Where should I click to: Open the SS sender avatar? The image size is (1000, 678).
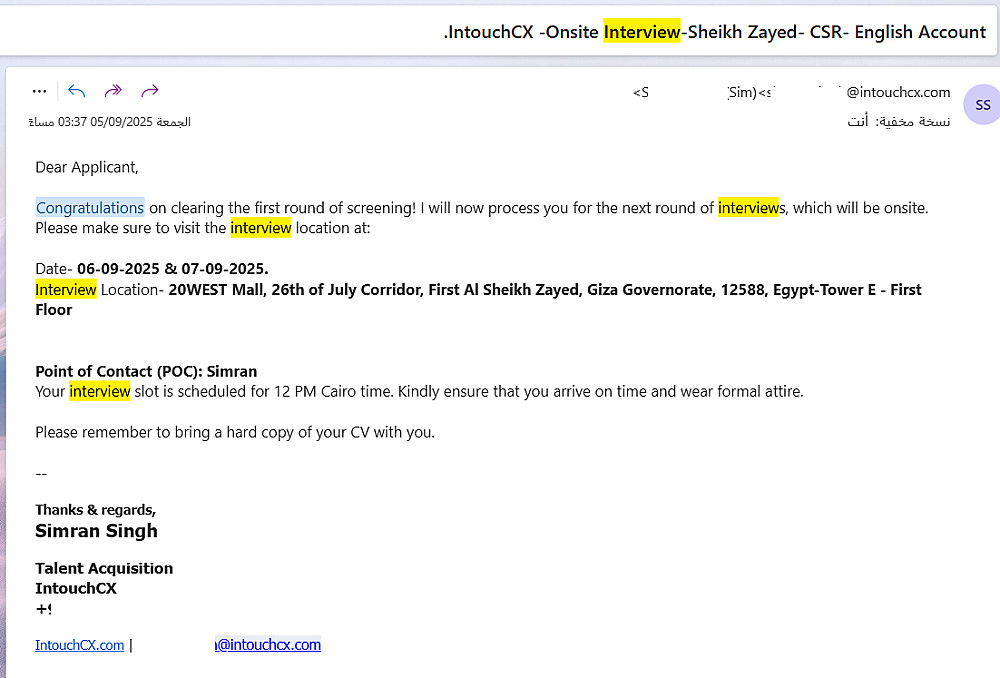982,105
